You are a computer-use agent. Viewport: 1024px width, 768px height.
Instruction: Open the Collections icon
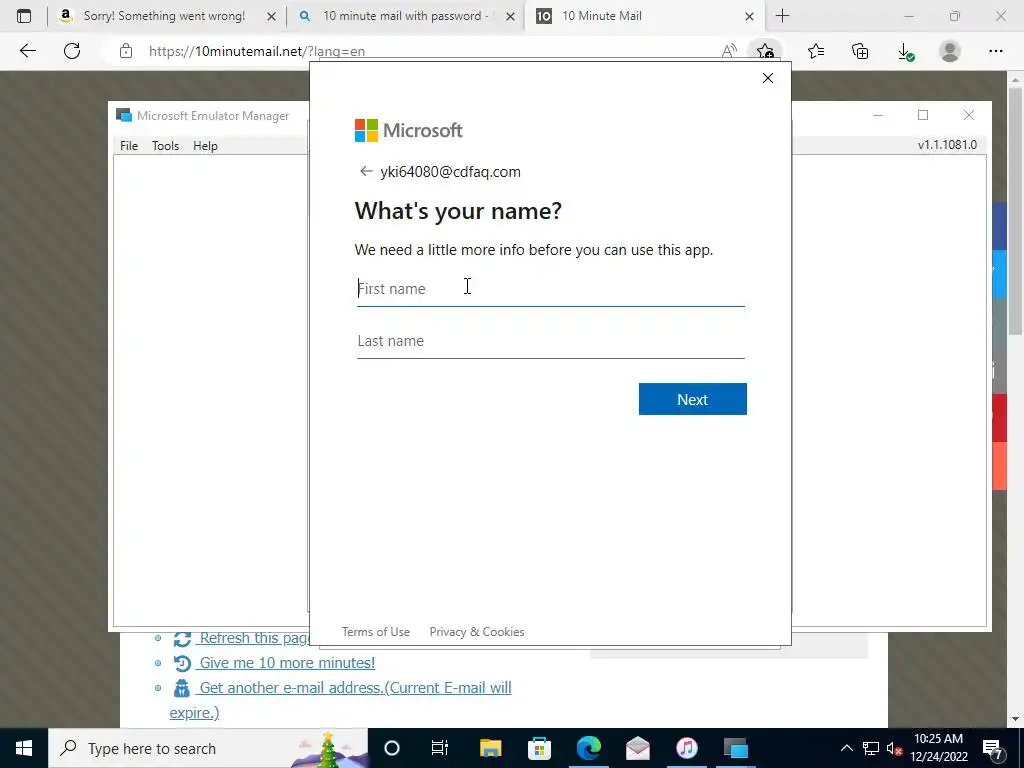pos(860,51)
